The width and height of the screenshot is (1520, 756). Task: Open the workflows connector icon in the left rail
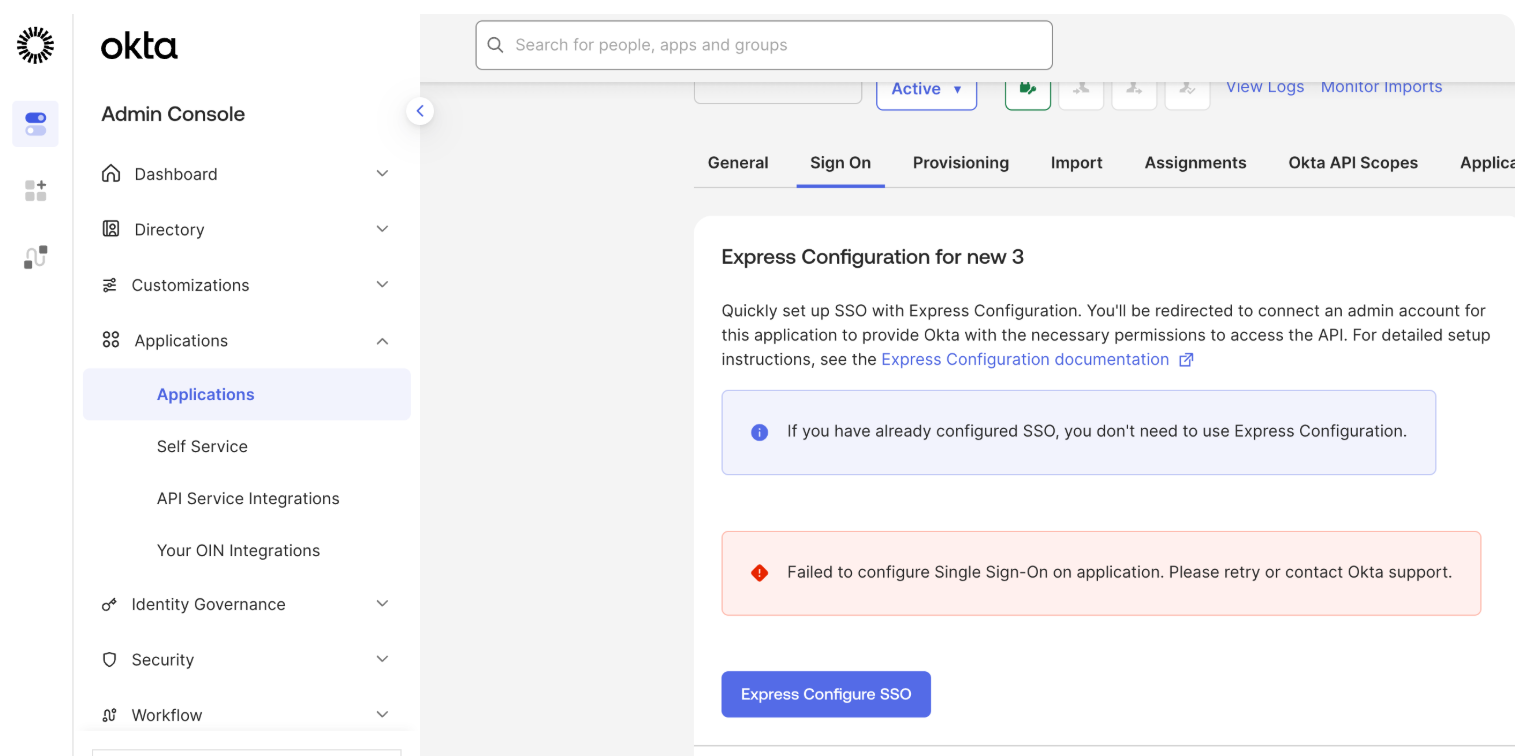click(x=35, y=257)
